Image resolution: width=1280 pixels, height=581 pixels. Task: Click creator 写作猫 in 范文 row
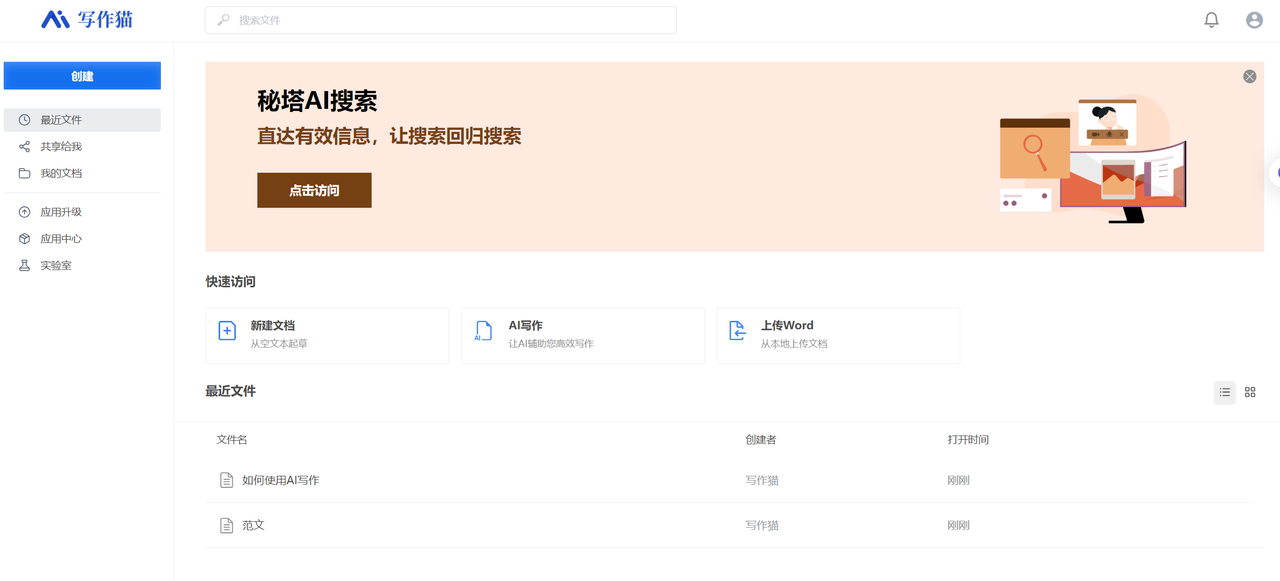point(762,525)
